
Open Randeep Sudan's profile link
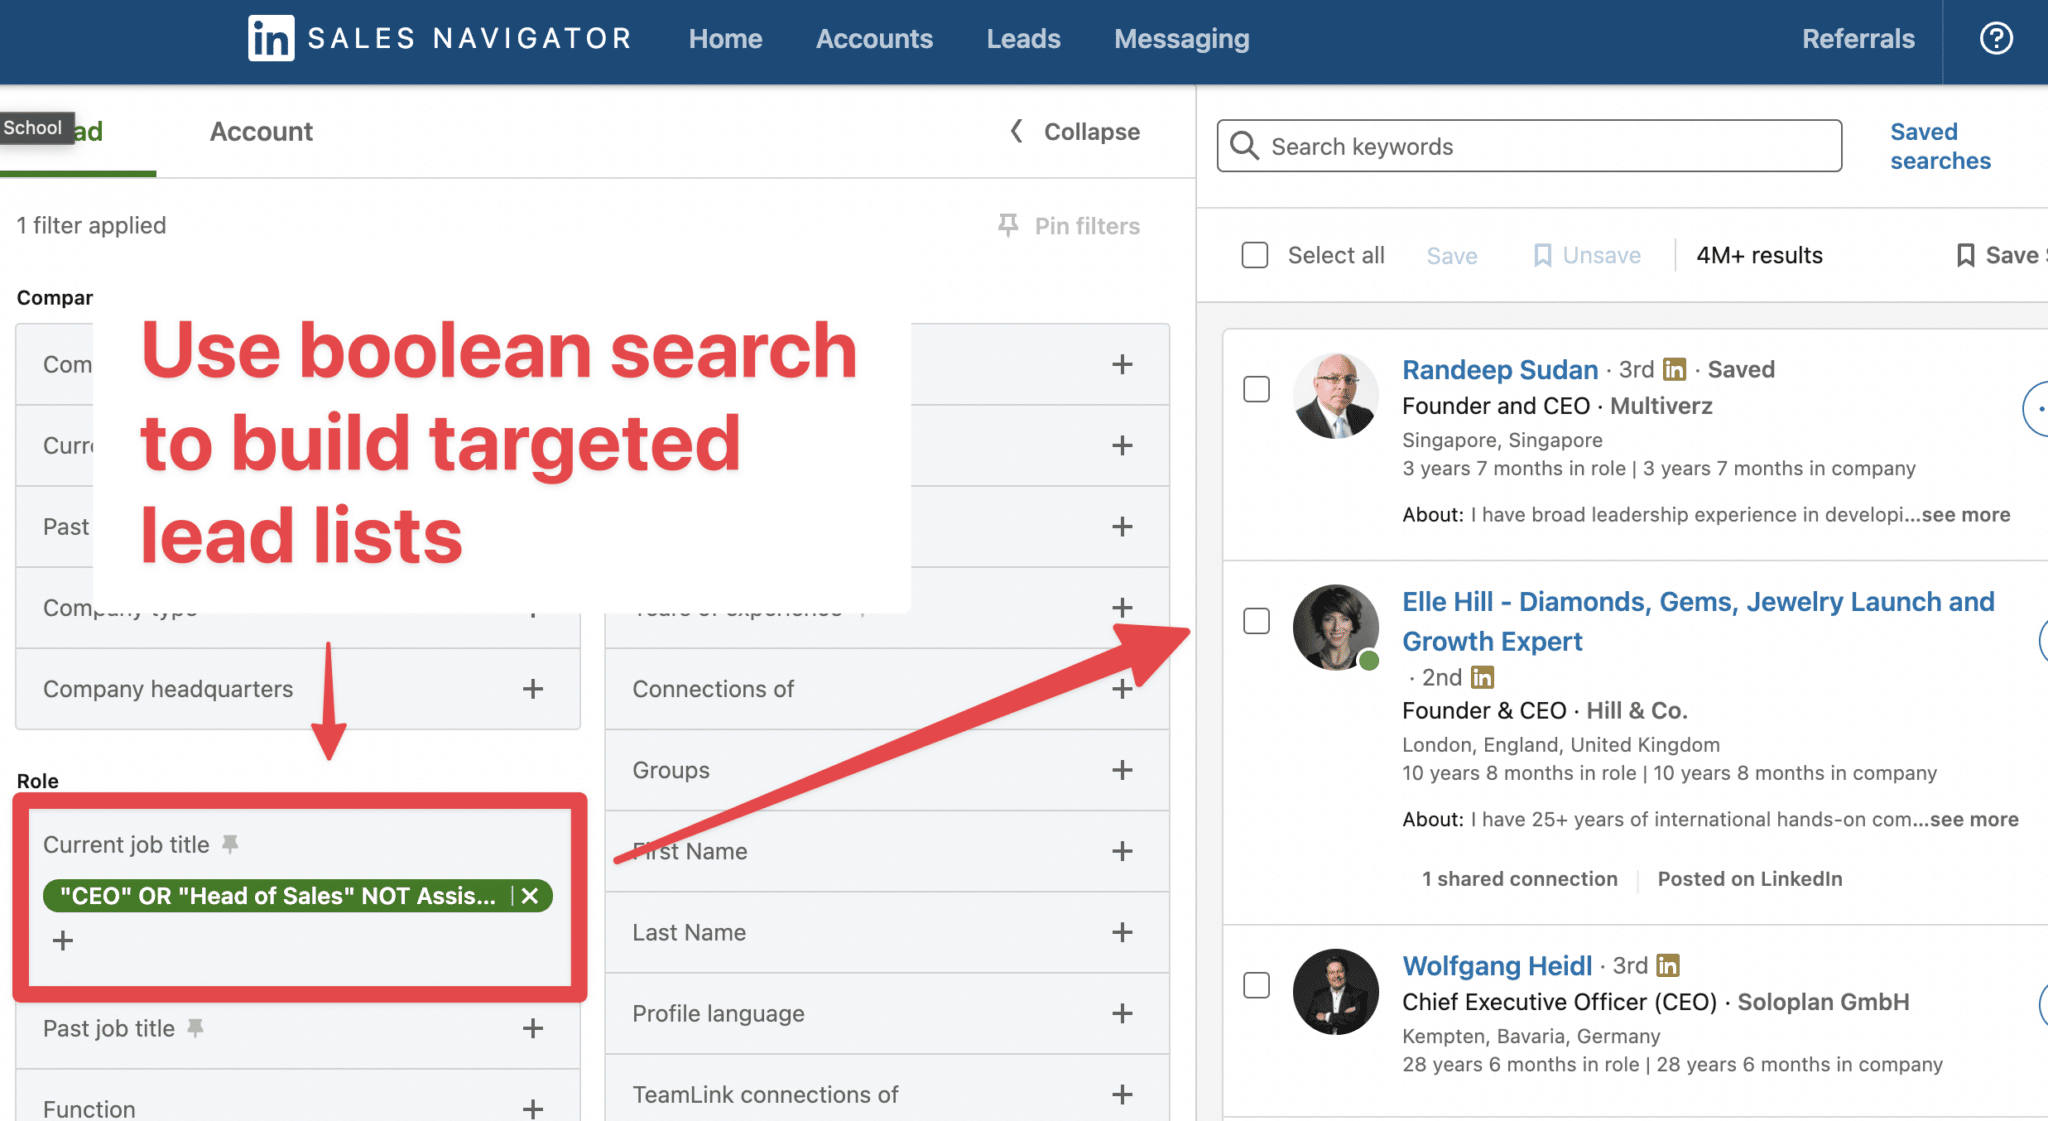1499,369
